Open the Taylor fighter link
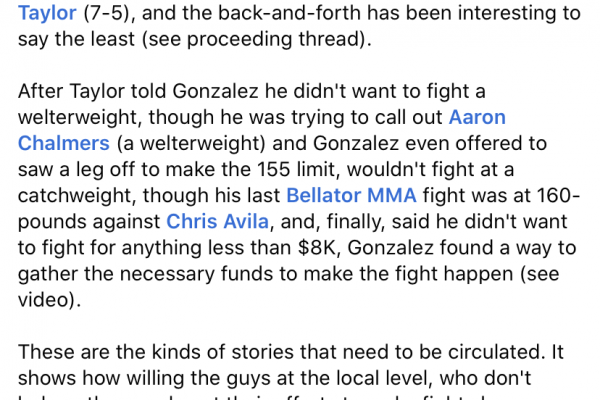 click(47, 13)
